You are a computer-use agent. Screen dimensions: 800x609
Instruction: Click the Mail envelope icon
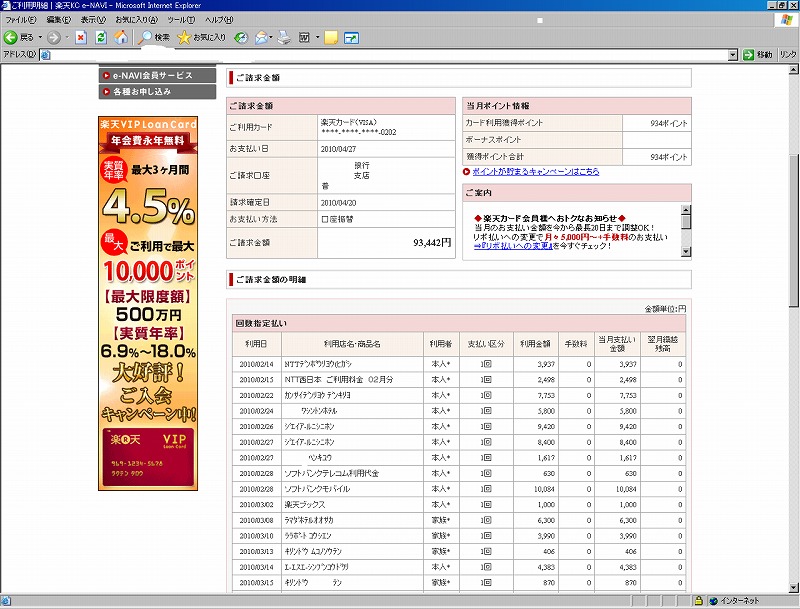[261, 37]
